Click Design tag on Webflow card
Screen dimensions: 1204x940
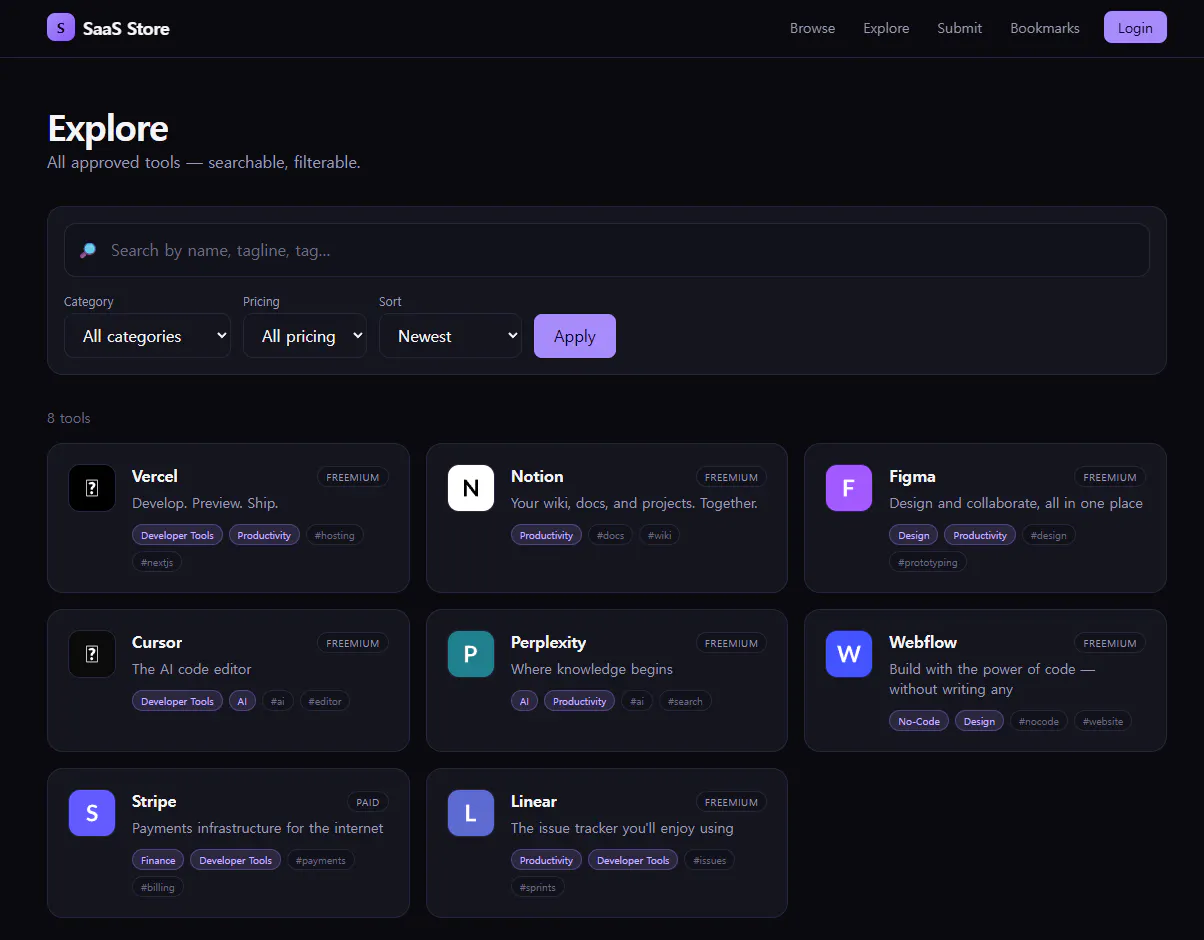point(979,721)
